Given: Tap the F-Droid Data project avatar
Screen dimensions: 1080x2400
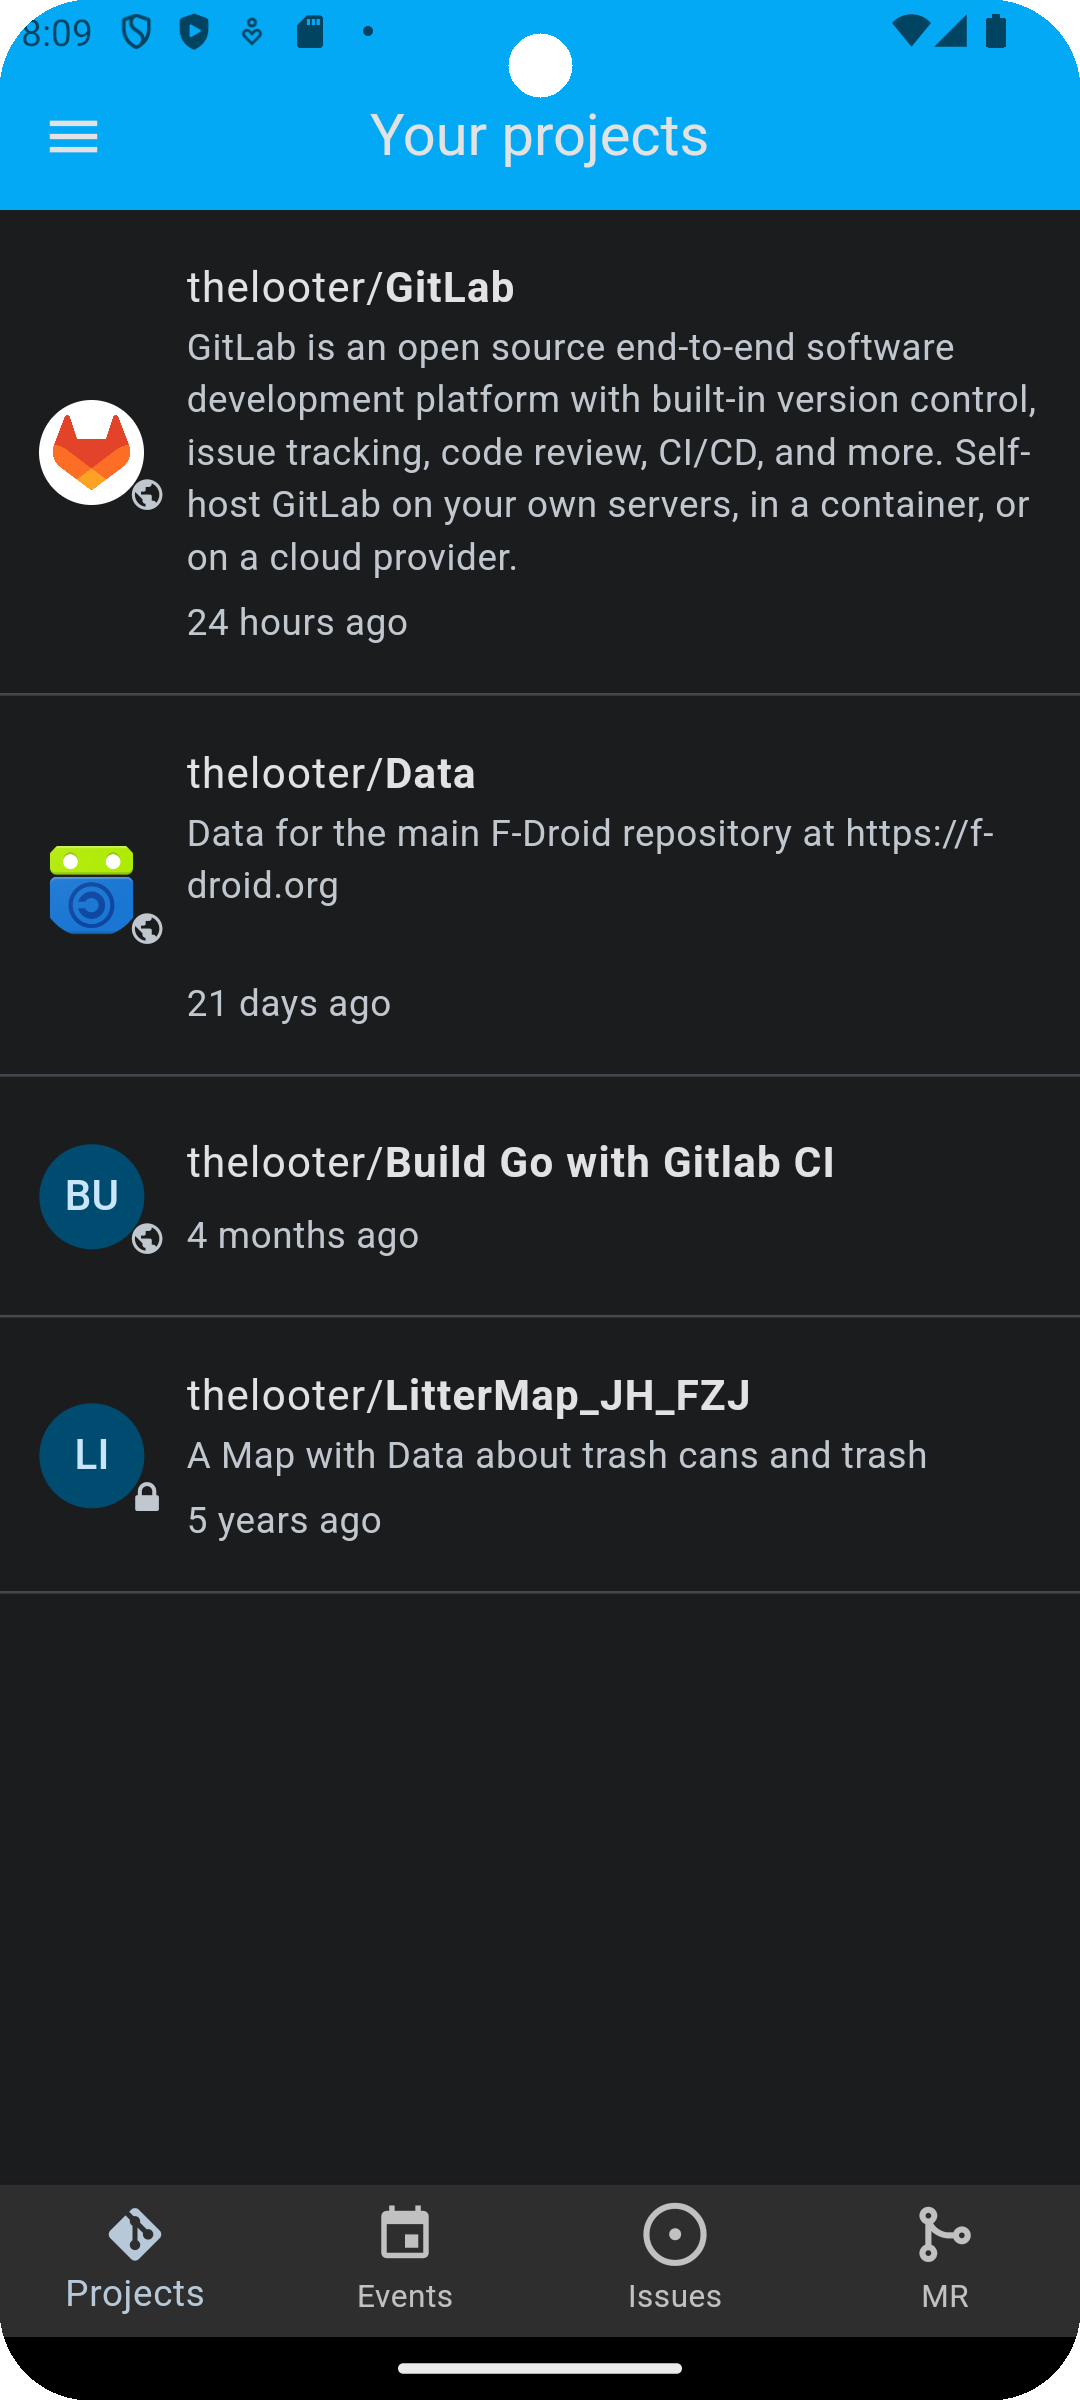Looking at the screenshot, I should [x=91, y=889].
